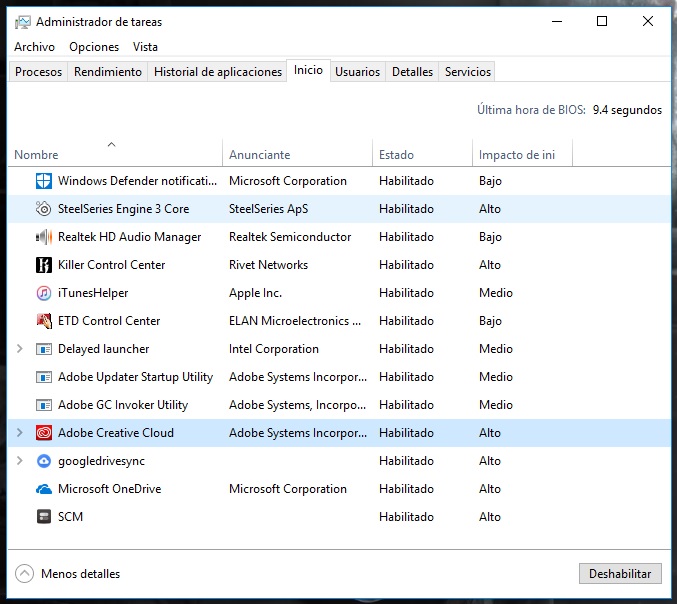Image resolution: width=677 pixels, height=604 pixels.
Task: Switch to the Rendimiento tab
Action: 108,72
